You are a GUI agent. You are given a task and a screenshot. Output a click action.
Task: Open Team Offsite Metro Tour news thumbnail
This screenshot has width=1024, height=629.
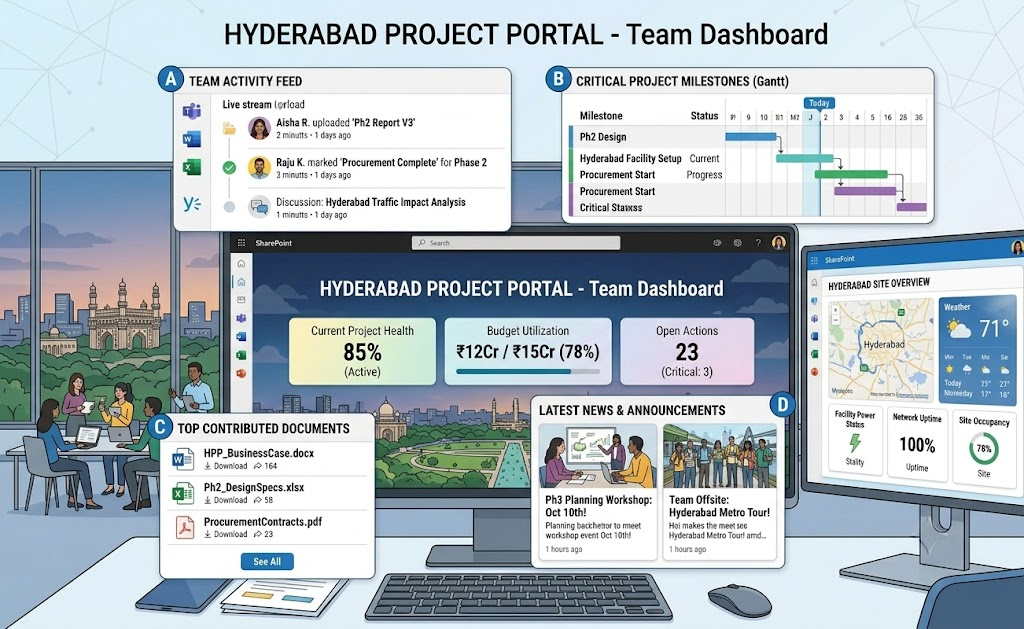(720, 457)
